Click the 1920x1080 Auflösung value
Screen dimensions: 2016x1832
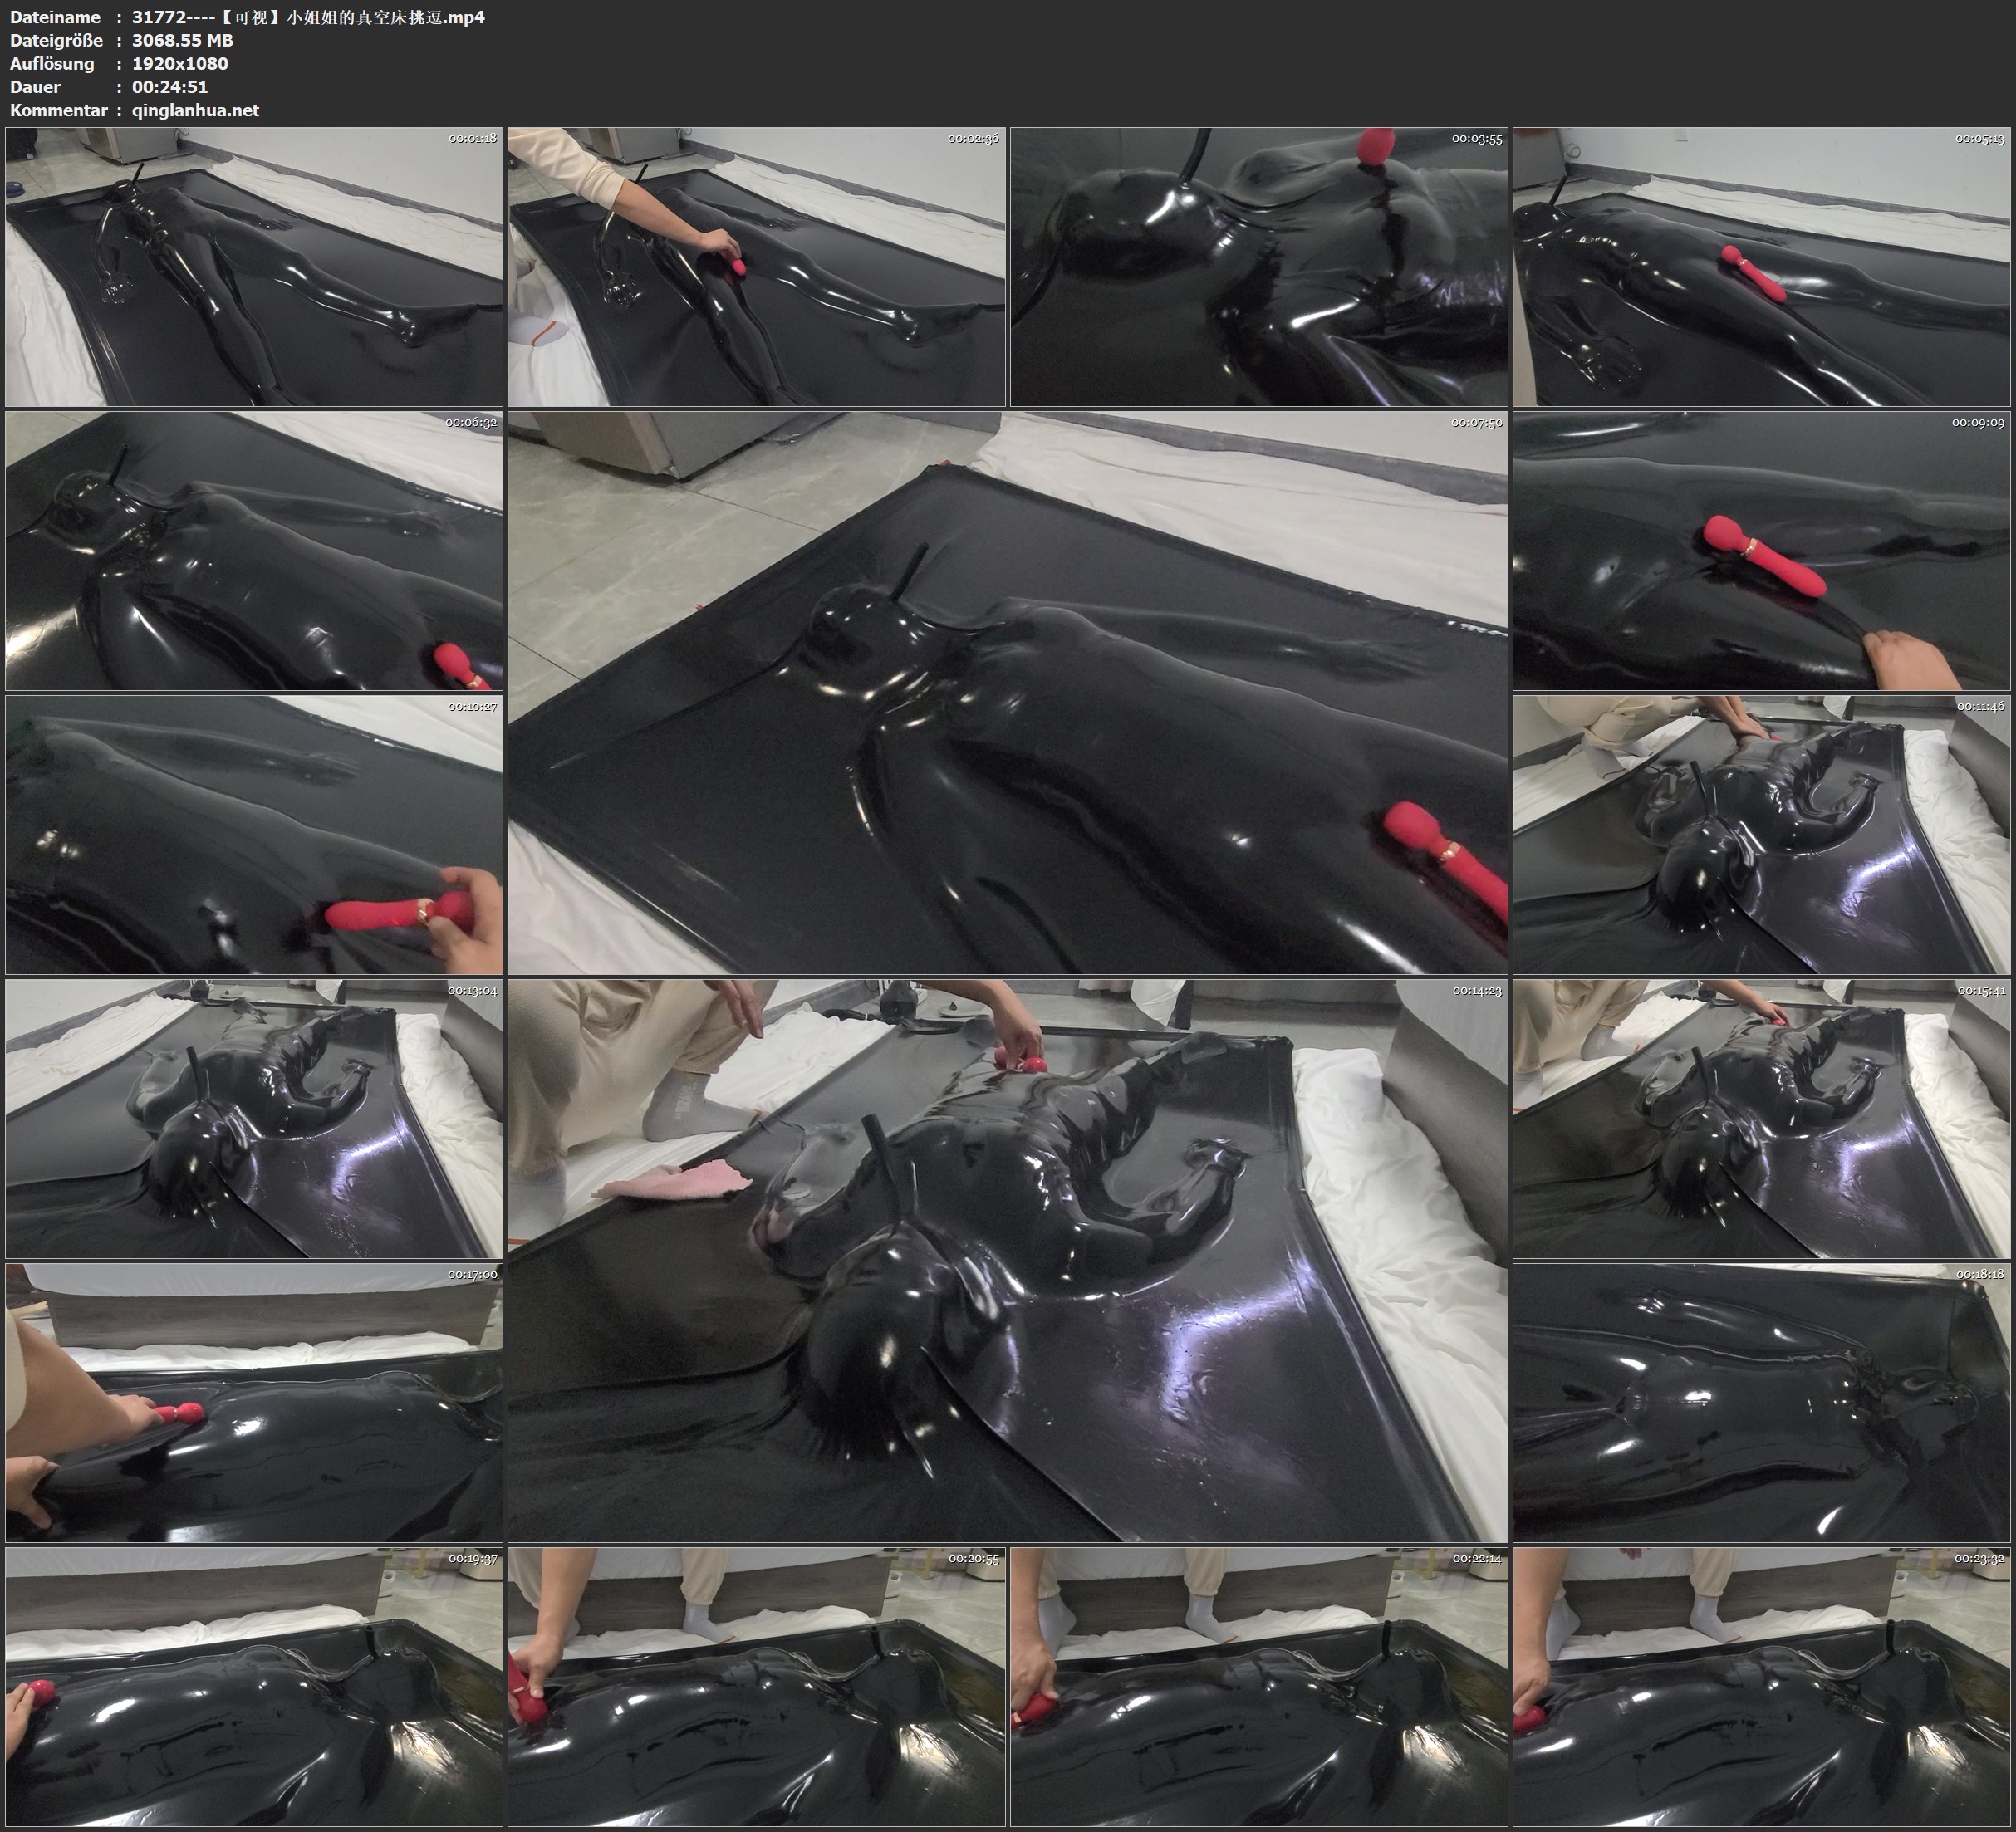click(x=180, y=63)
